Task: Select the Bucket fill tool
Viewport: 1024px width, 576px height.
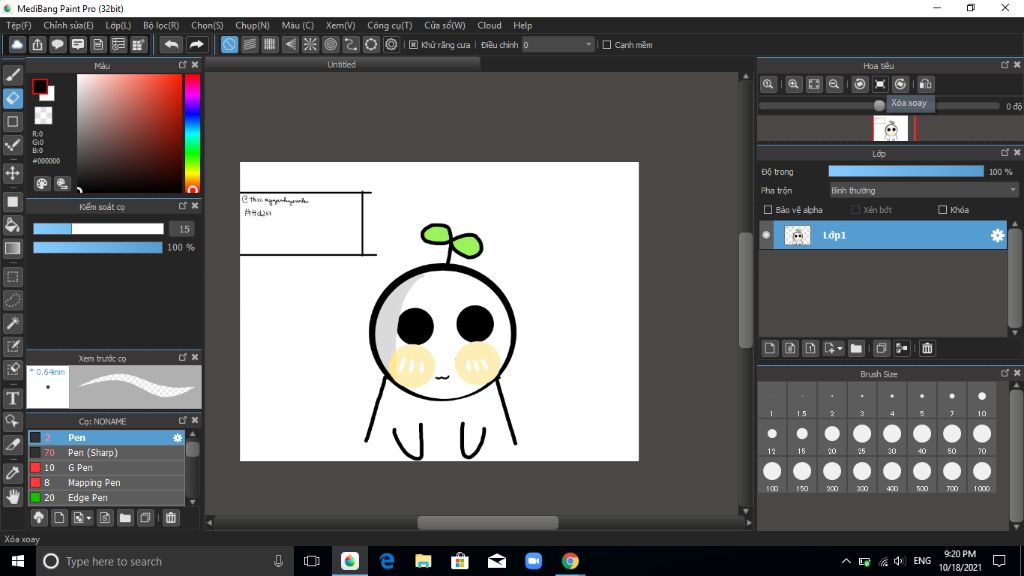Action: tap(13, 225)
